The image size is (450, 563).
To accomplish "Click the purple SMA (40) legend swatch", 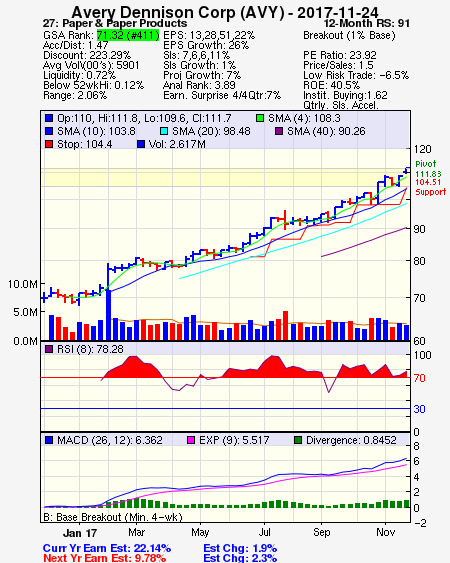I will click(279, 131).
